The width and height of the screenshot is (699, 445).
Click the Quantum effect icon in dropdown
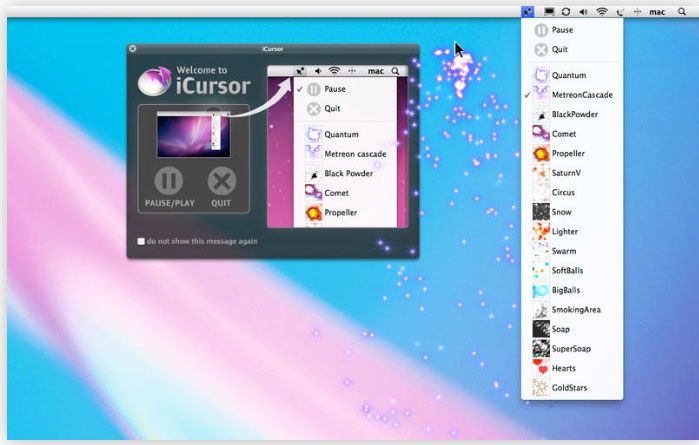(541, 76)
